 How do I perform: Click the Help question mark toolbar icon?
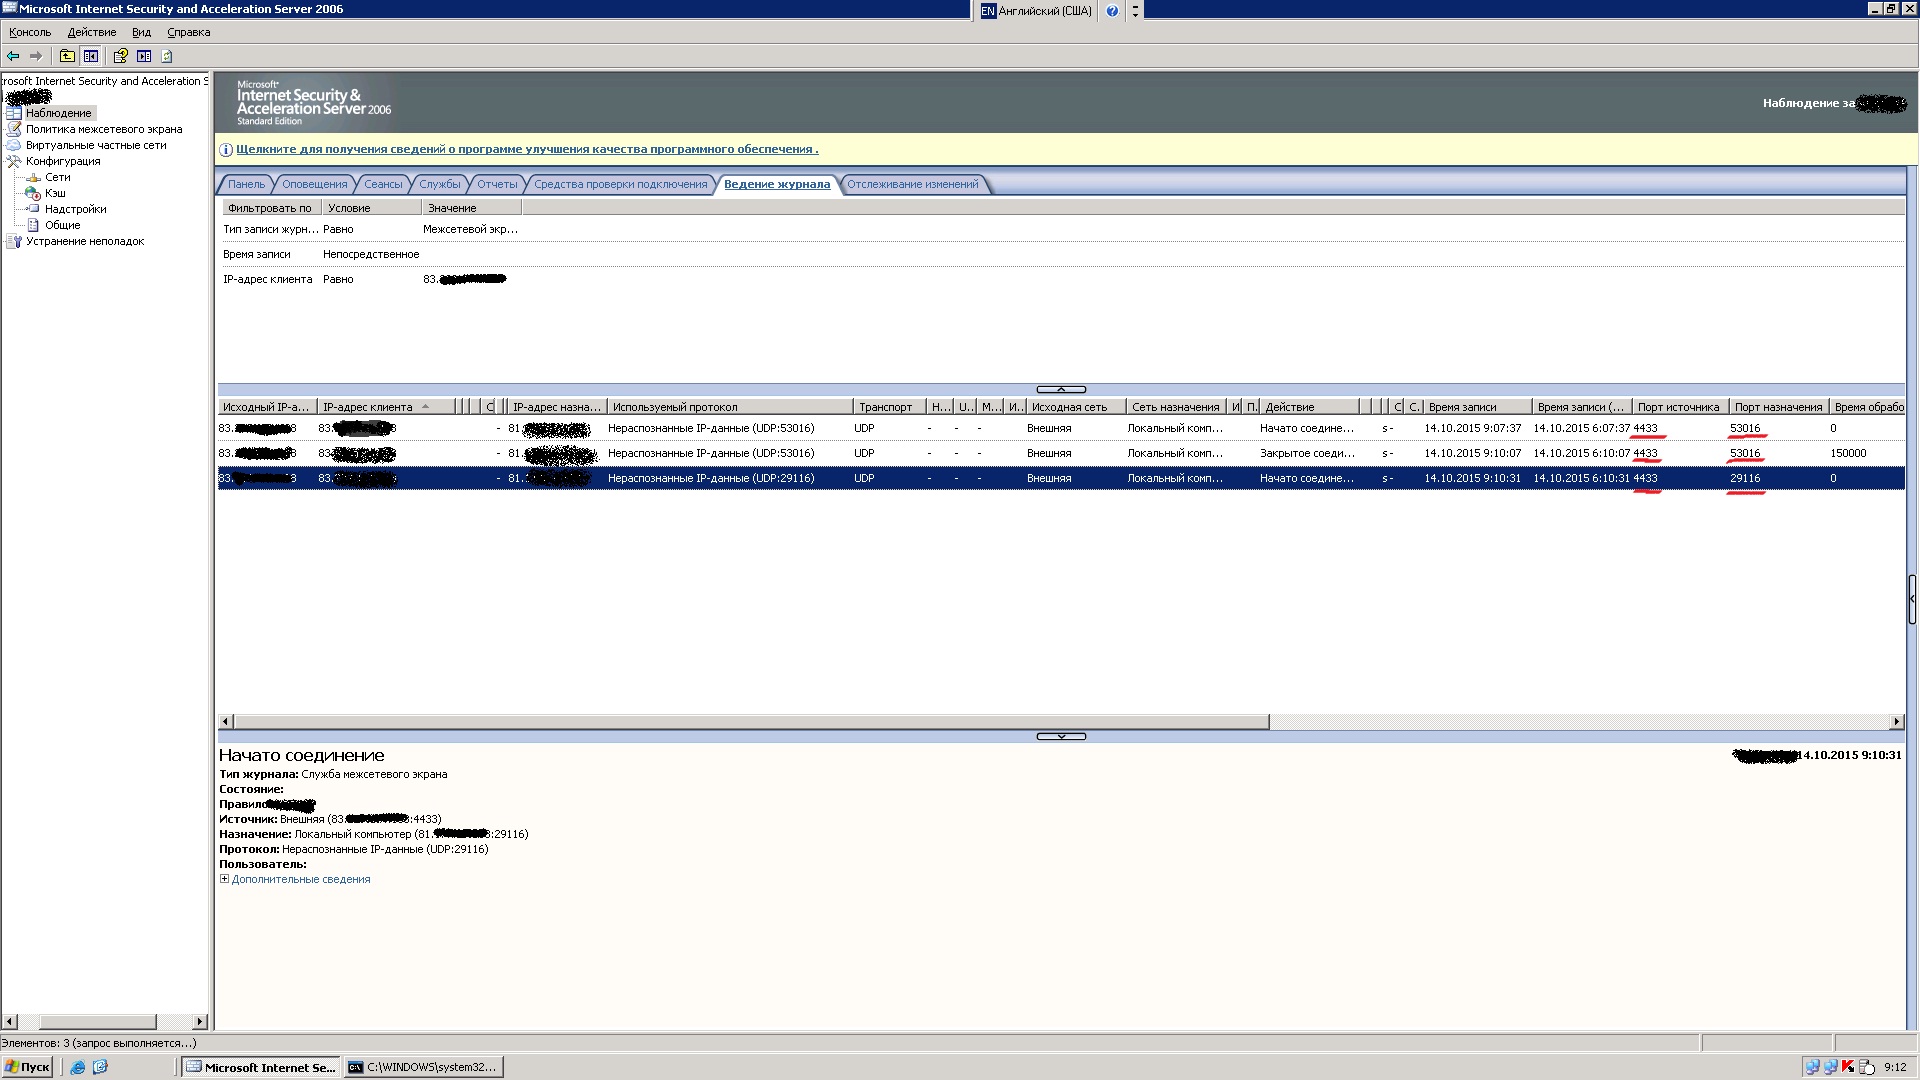(x=120, y=56)
